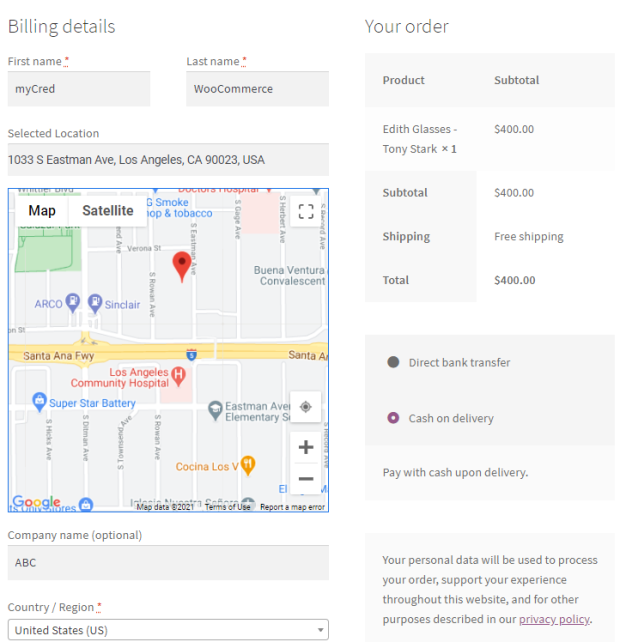
Task: Open the Country / Region dropdown
Action: point(168,630)
